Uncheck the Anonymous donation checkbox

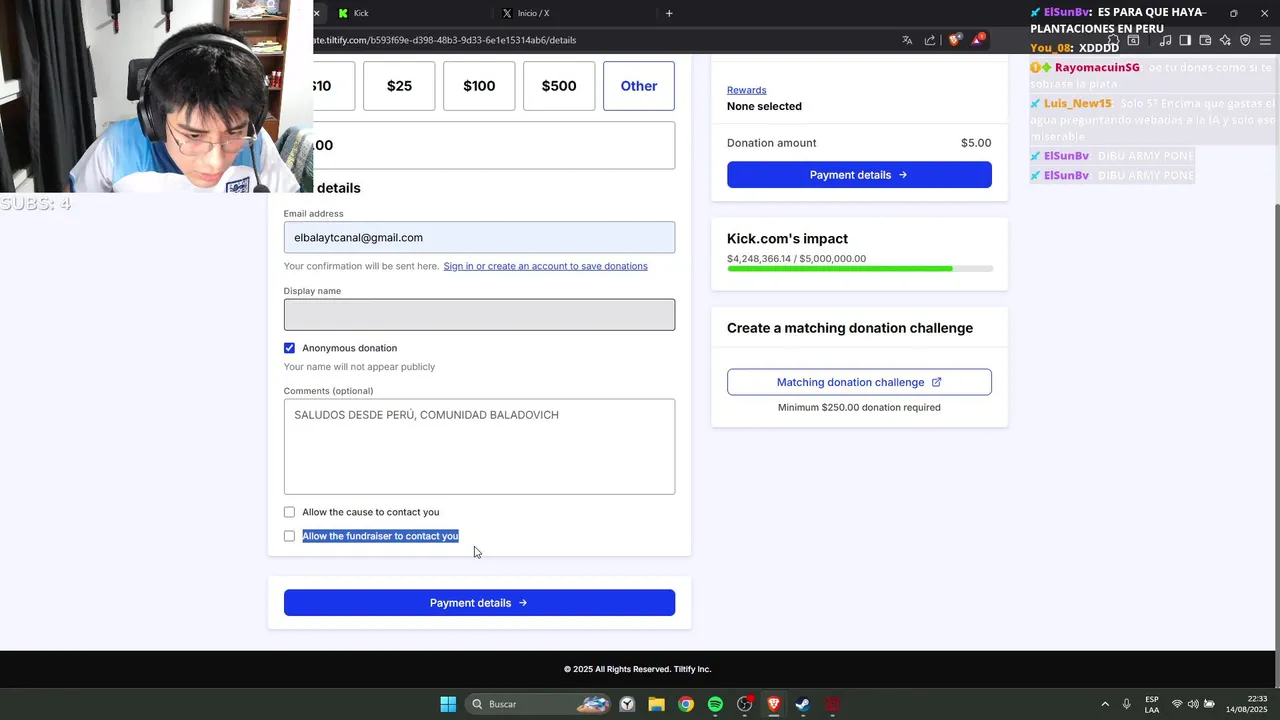289,348
